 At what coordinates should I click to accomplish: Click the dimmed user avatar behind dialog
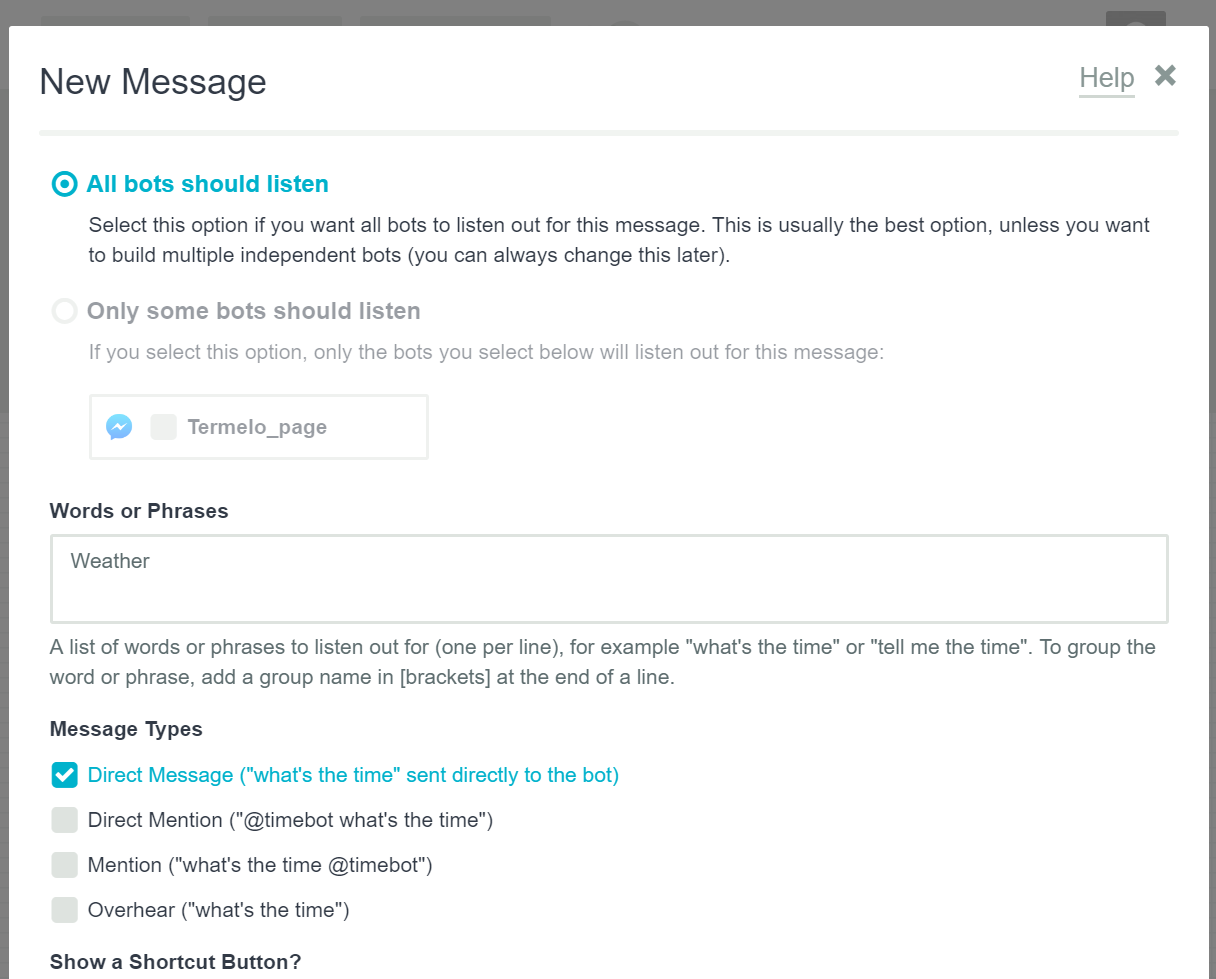click(x=1136, y=19)
